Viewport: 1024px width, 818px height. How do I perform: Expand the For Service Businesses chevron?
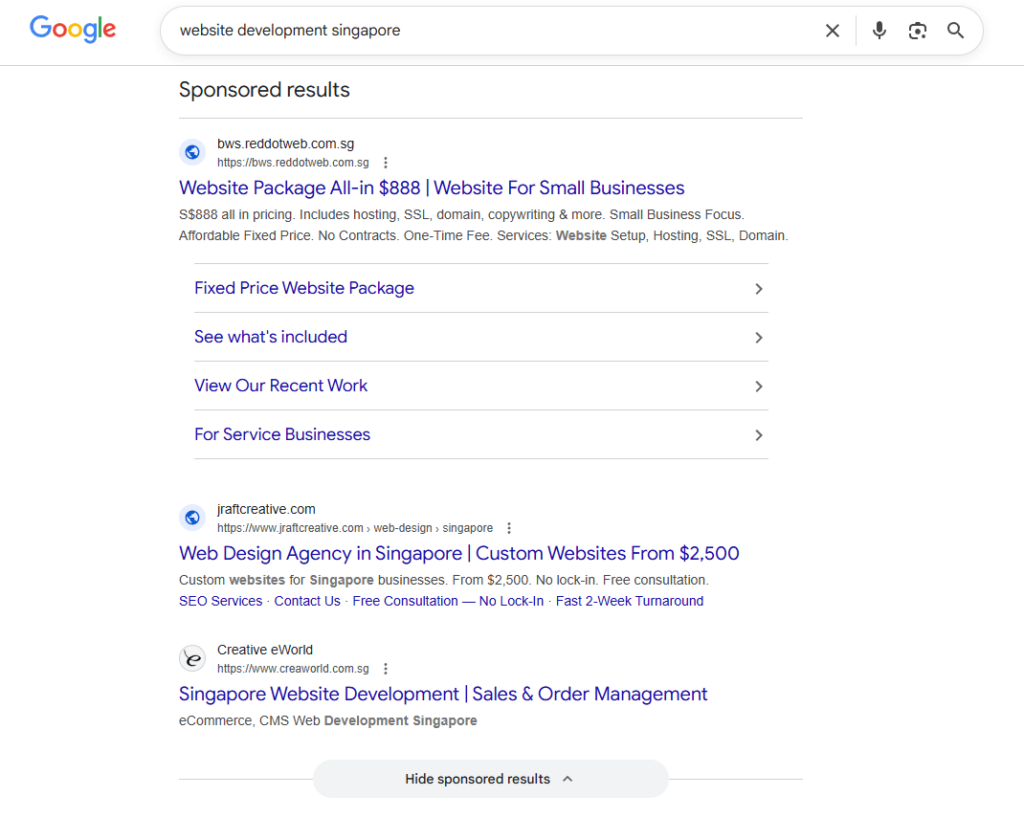(758, 435)
